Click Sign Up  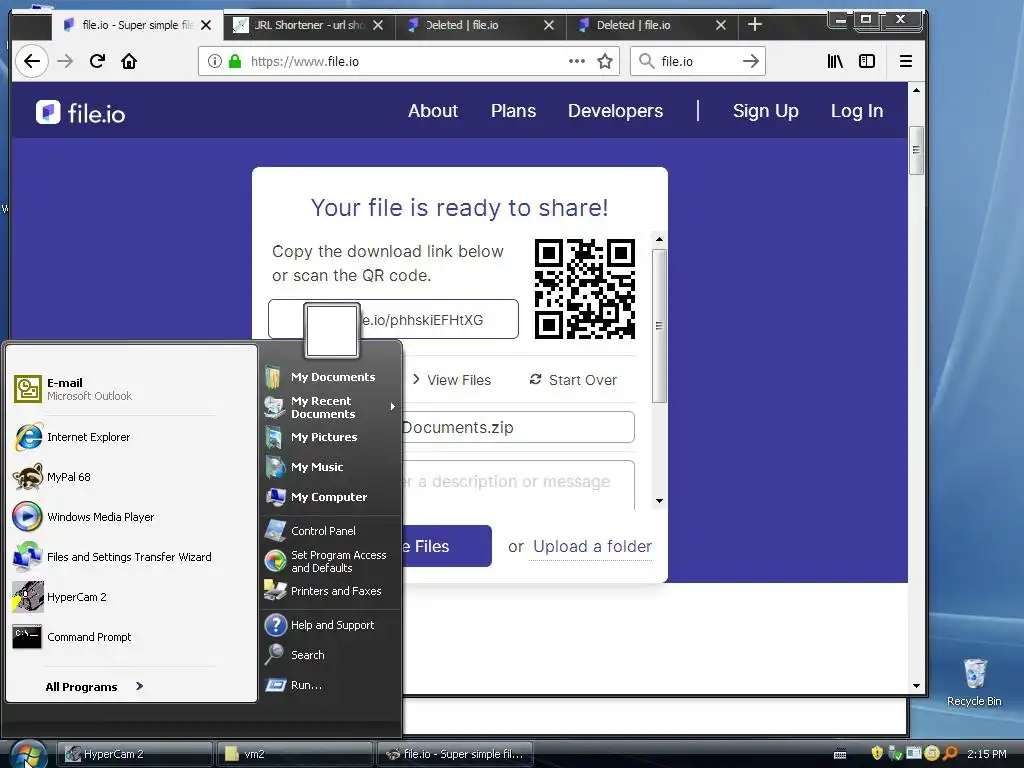pos(765,111)
